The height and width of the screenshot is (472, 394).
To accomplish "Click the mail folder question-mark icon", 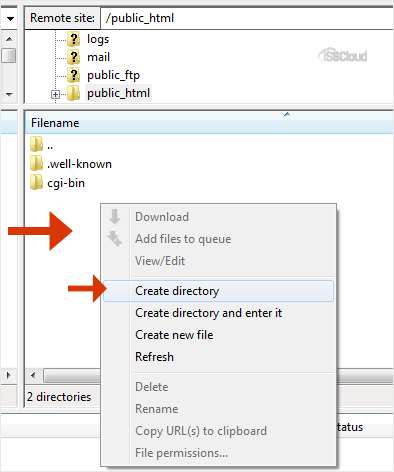I will click(73, 57).
